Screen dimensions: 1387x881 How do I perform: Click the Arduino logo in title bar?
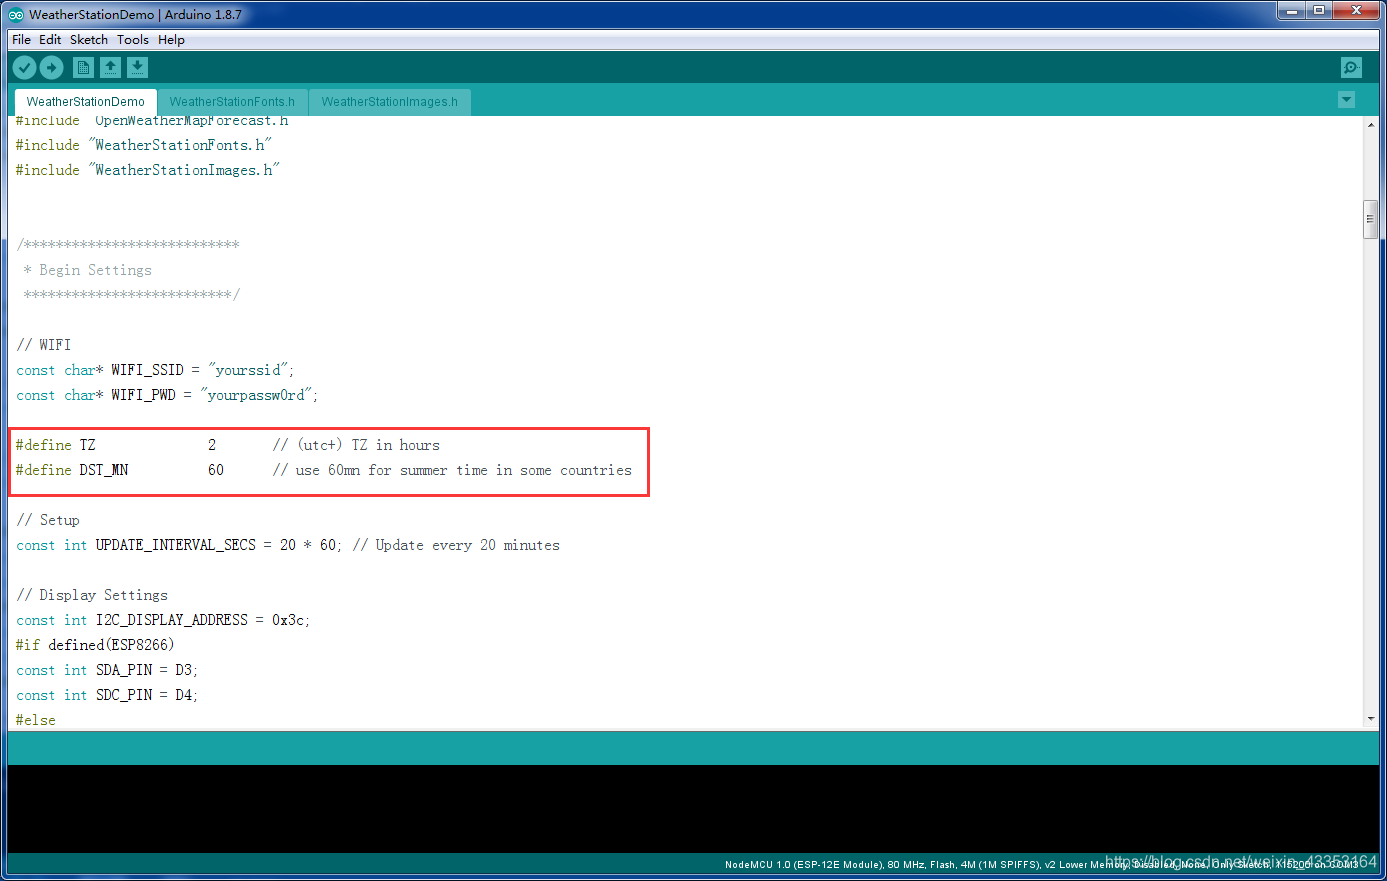(16, 14)
